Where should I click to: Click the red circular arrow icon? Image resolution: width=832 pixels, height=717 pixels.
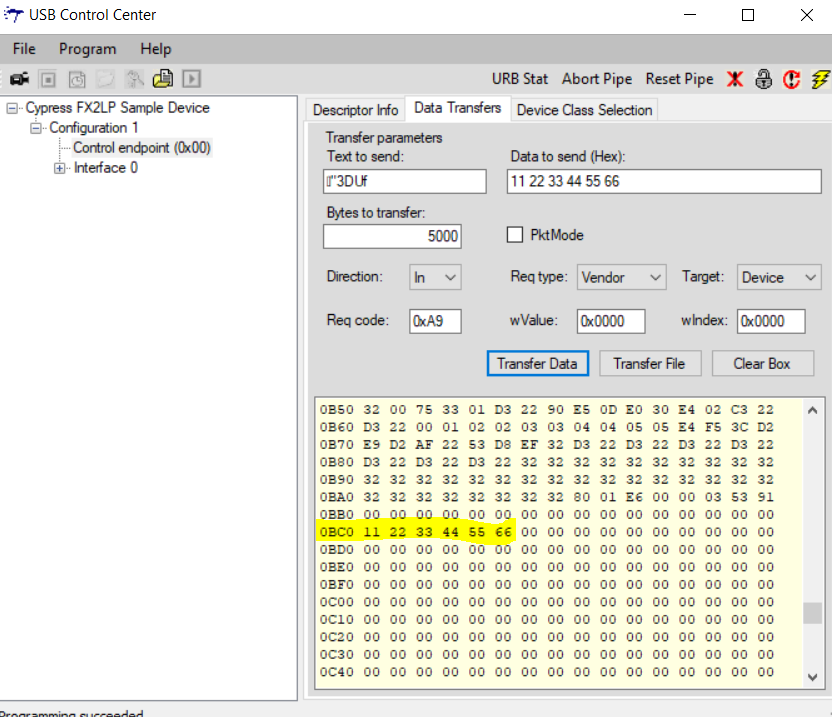[x=792, y=79]
